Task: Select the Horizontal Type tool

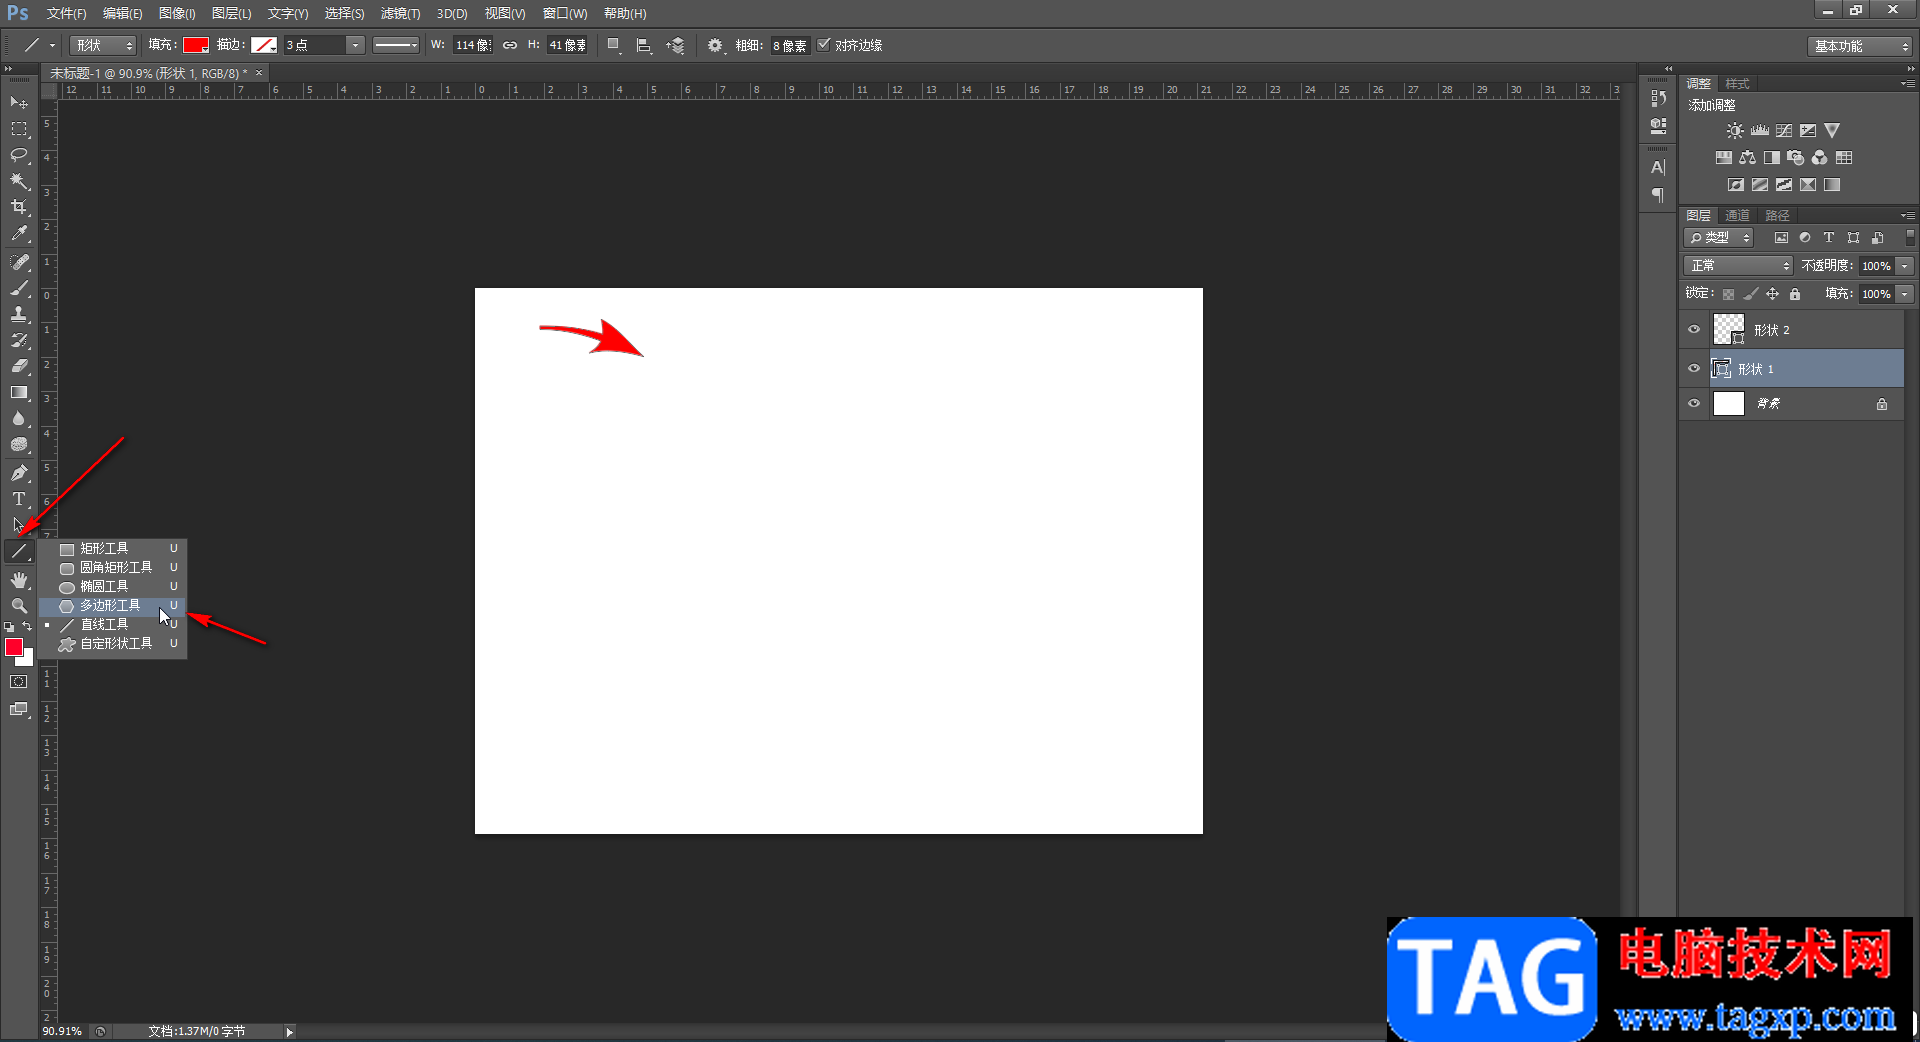Action: tap(19, 499)
